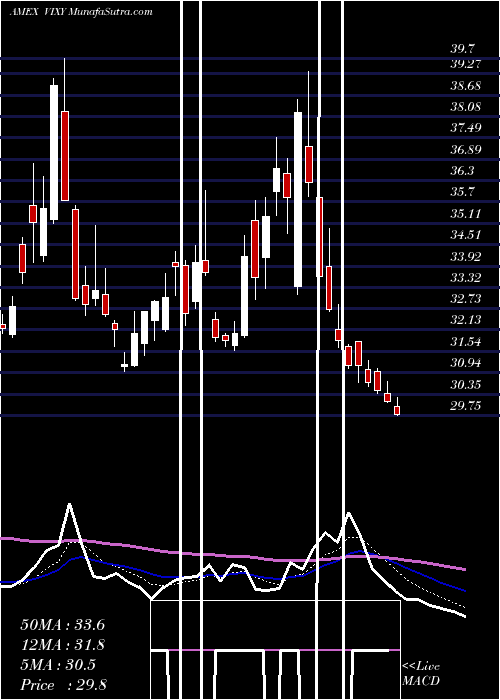
Task: Click the 5MA : 30.5 readout
Action: (58, 665)
